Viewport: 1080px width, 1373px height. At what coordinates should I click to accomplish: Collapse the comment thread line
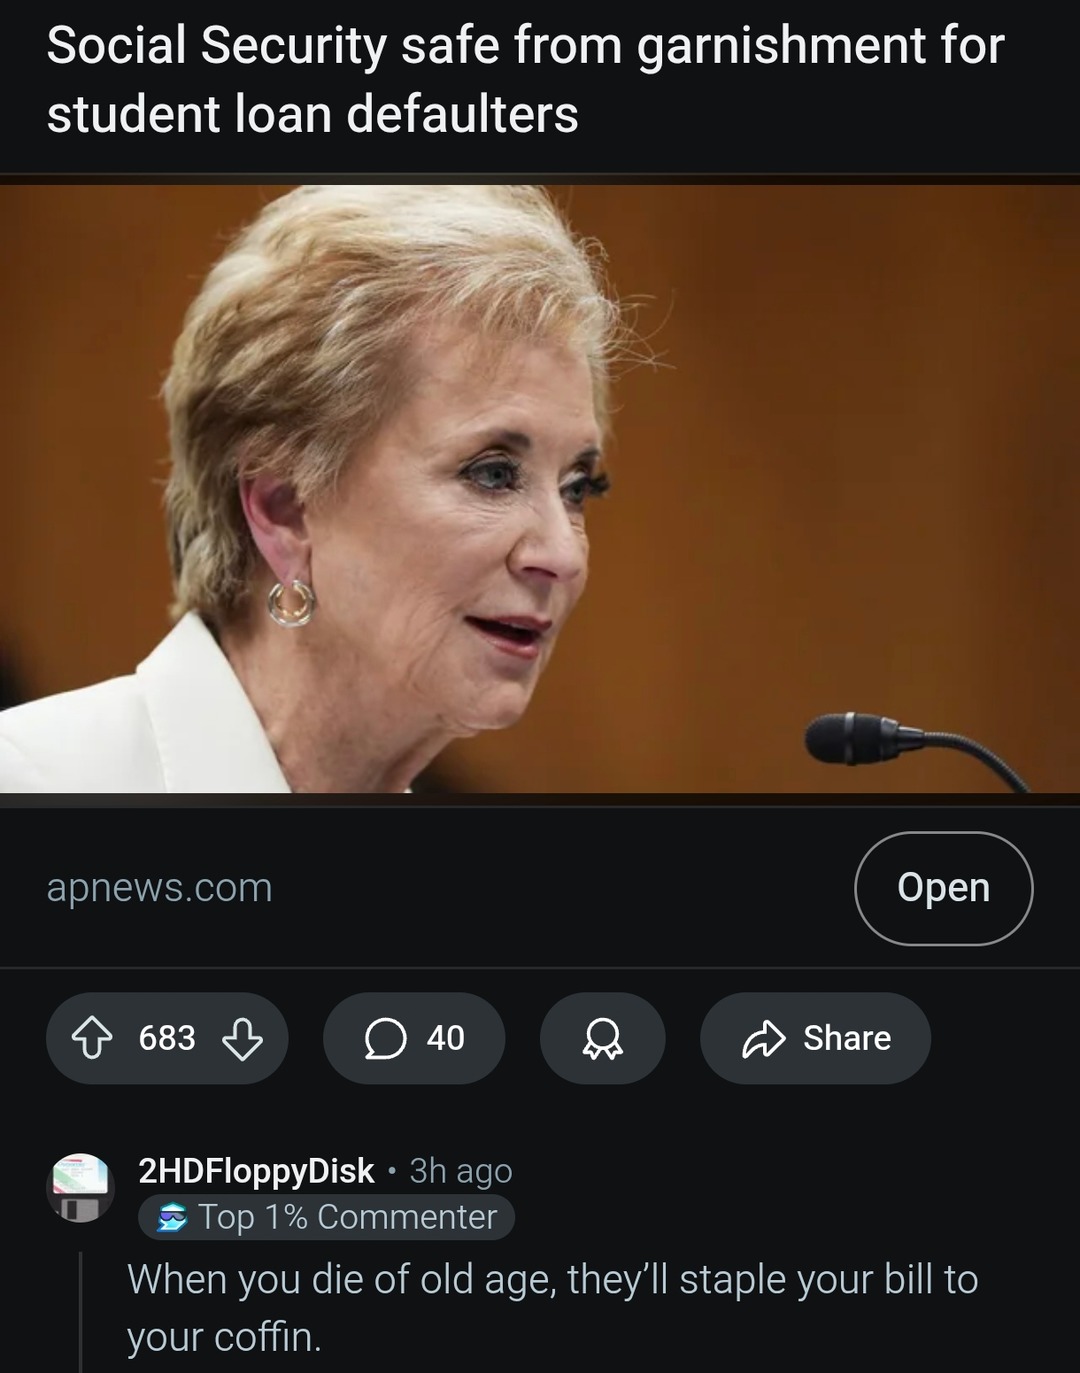tap(81, 1312)
